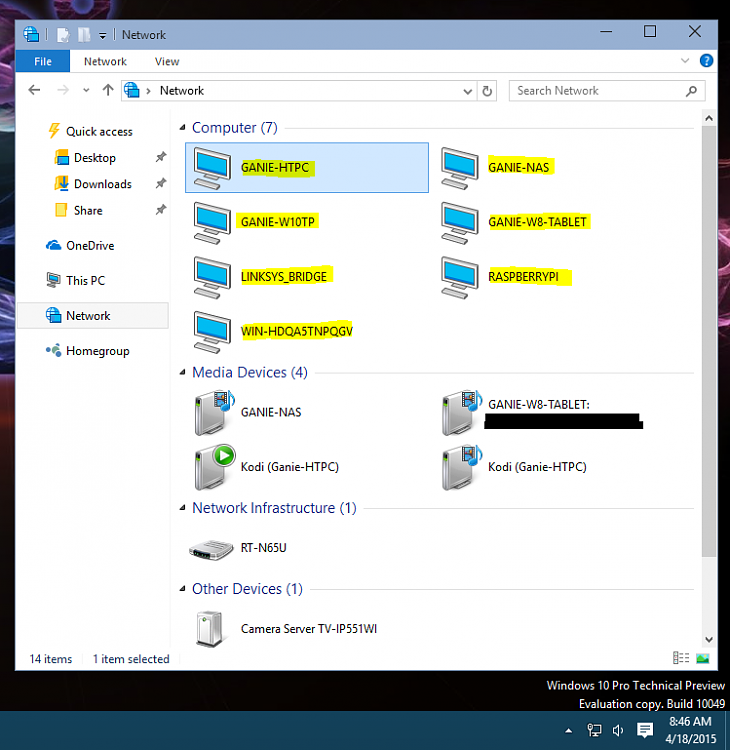Click the Refresh button beside address bar
Viewport: 730px width, 750px height.
coord(487,91)
